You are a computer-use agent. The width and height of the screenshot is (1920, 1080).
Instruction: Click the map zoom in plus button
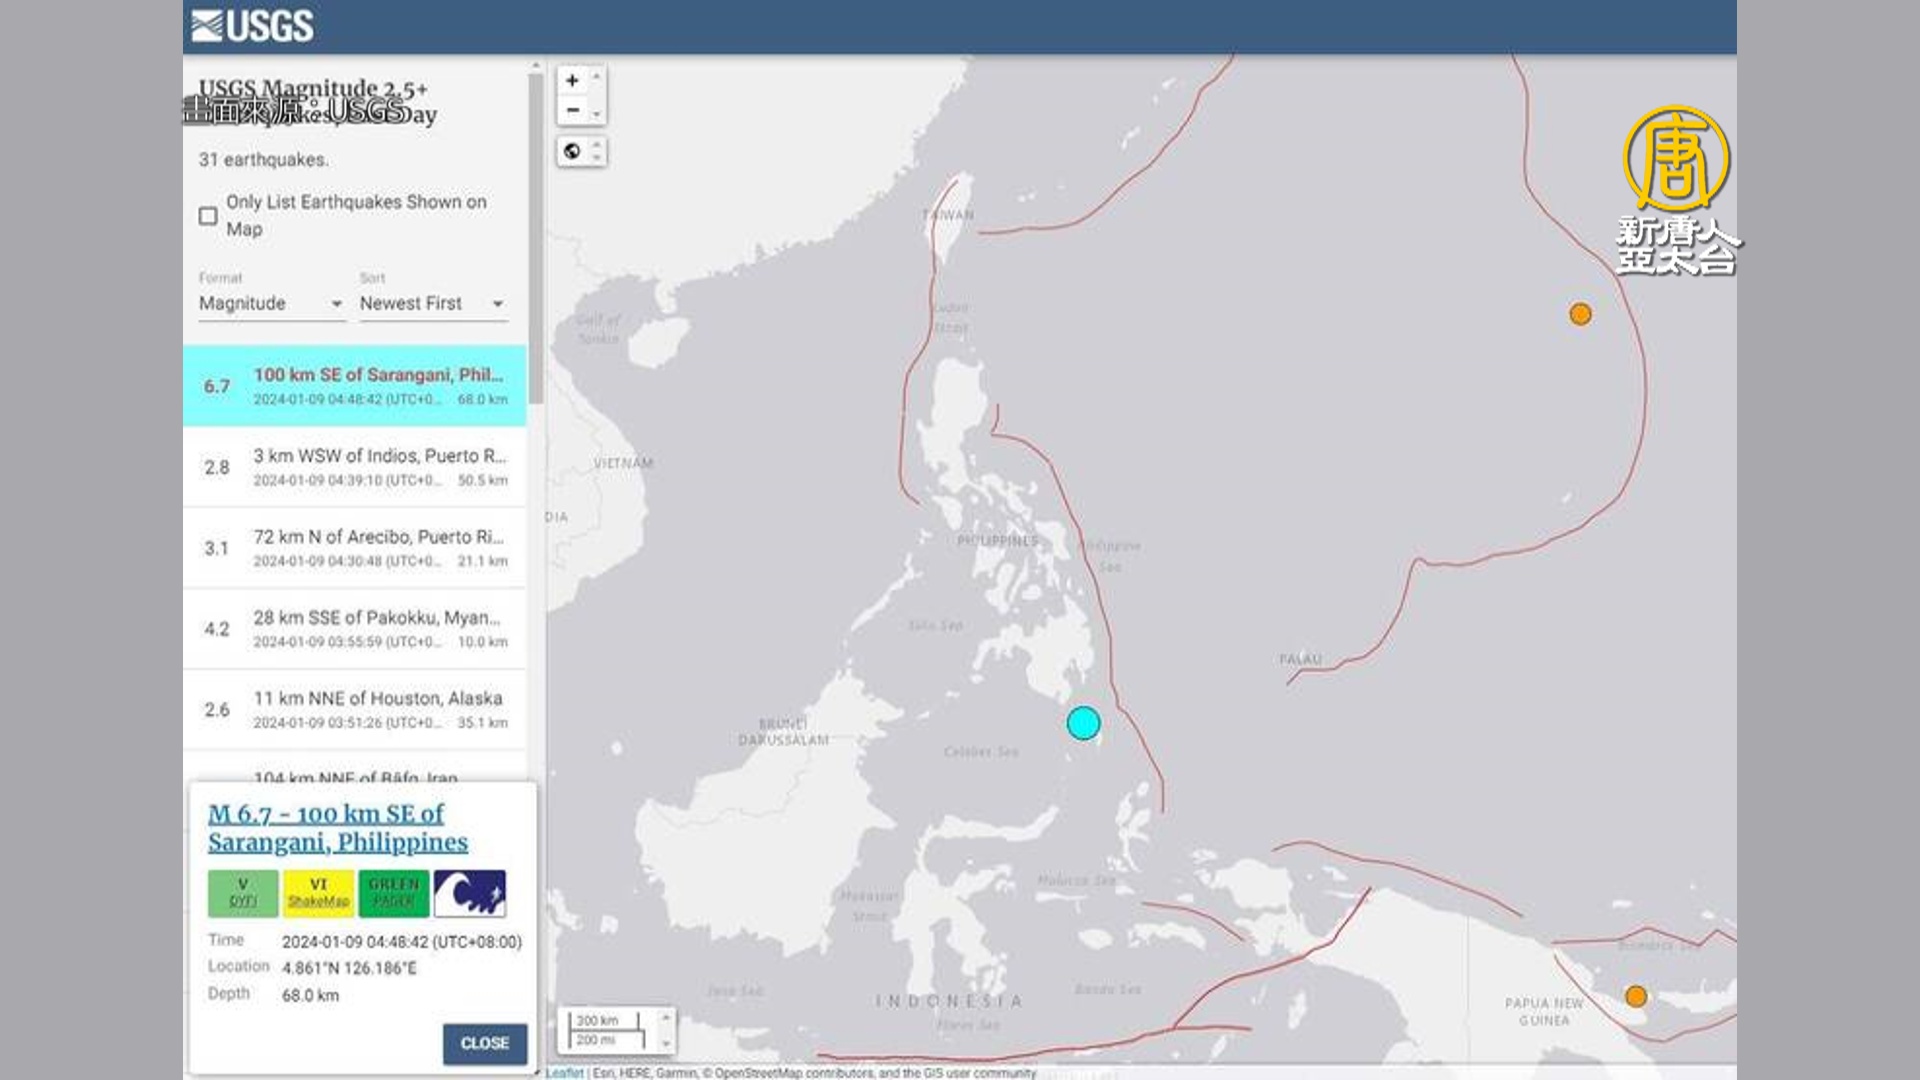[572, 81]
